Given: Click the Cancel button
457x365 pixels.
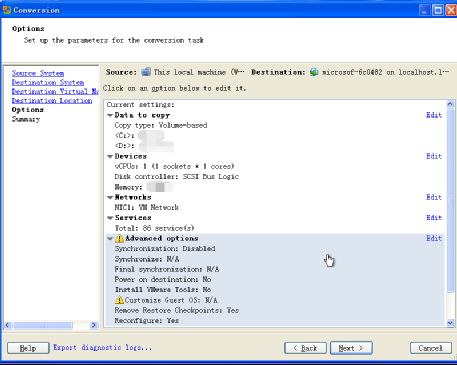Looking at the screenshot, I should pyautogui.click(x=431, y=348).
